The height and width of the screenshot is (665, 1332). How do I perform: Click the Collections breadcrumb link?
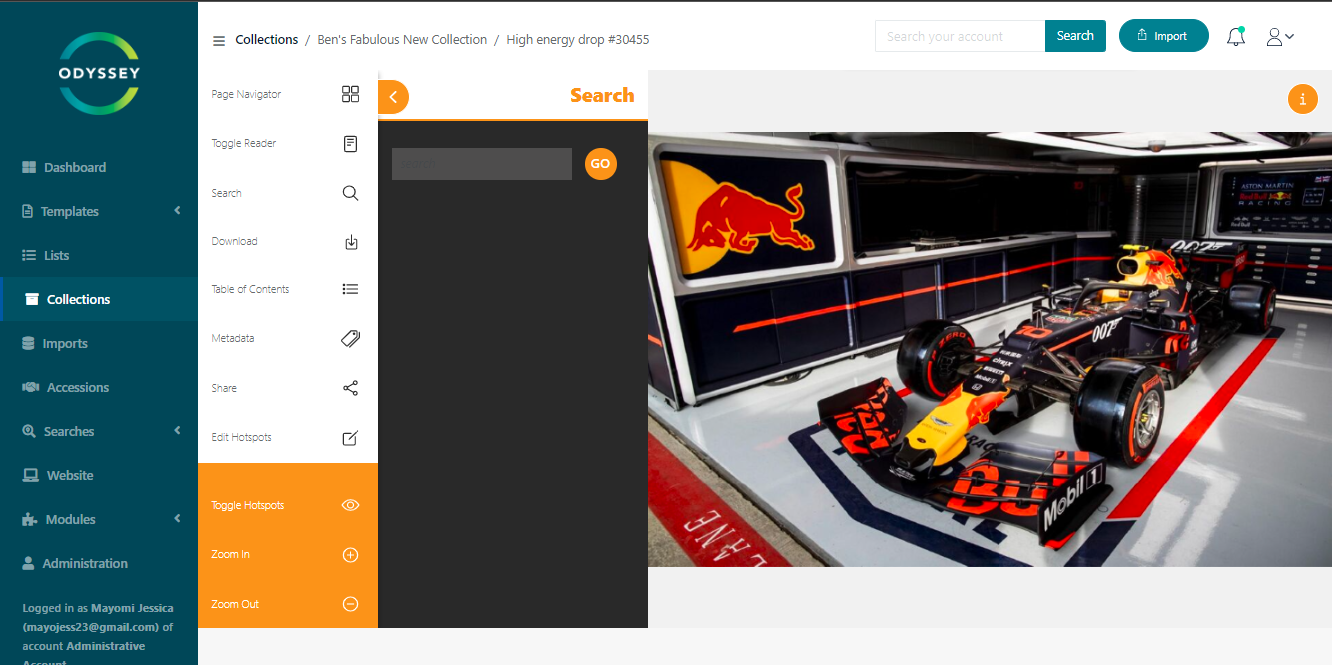[x=266, y=40]
